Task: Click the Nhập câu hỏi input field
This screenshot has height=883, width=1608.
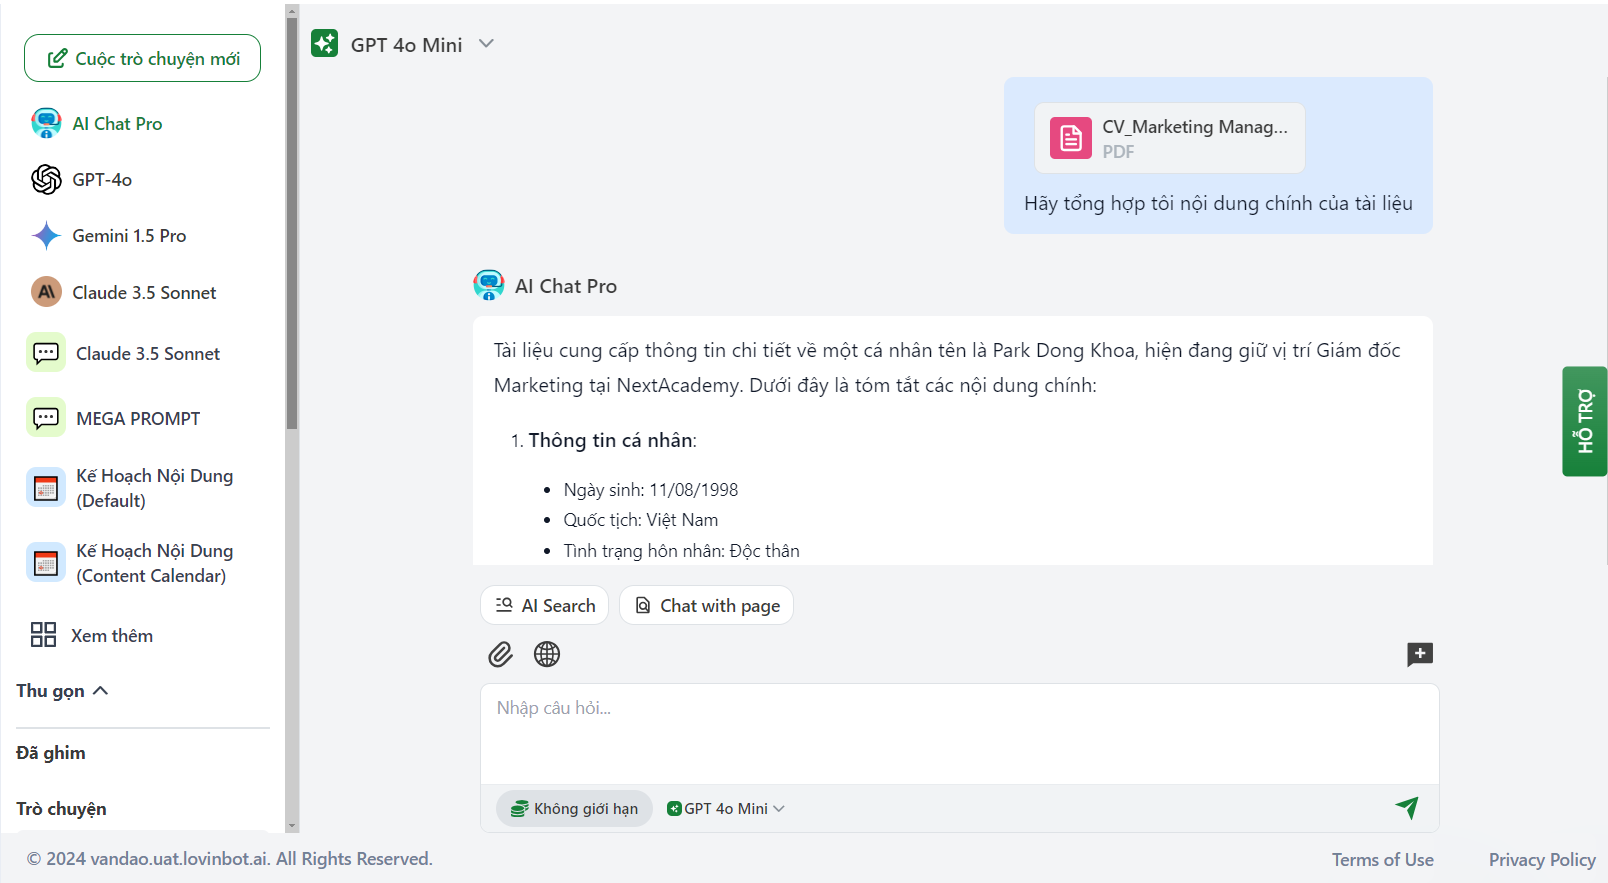Action: [958, 732]
